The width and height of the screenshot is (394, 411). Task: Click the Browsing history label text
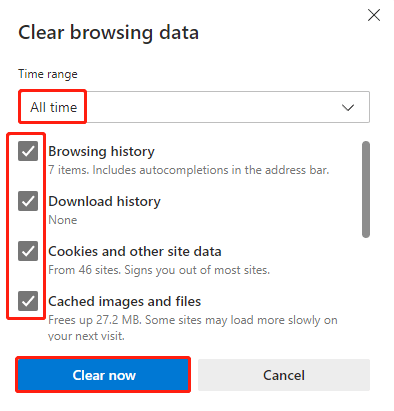(x=101, y=151)
